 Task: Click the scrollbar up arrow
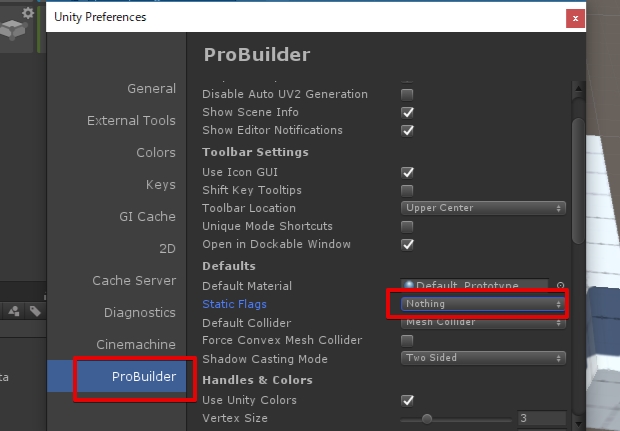[578, 89]
